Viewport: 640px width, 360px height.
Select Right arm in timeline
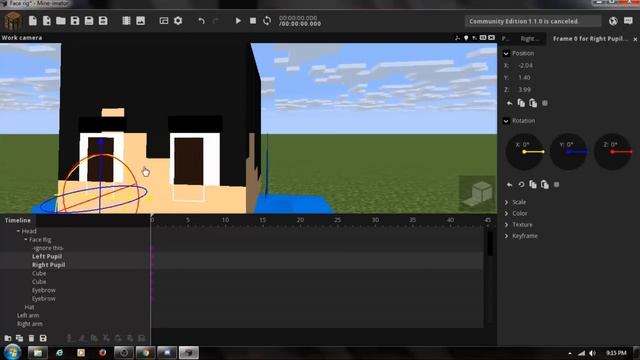coord(30,324)
